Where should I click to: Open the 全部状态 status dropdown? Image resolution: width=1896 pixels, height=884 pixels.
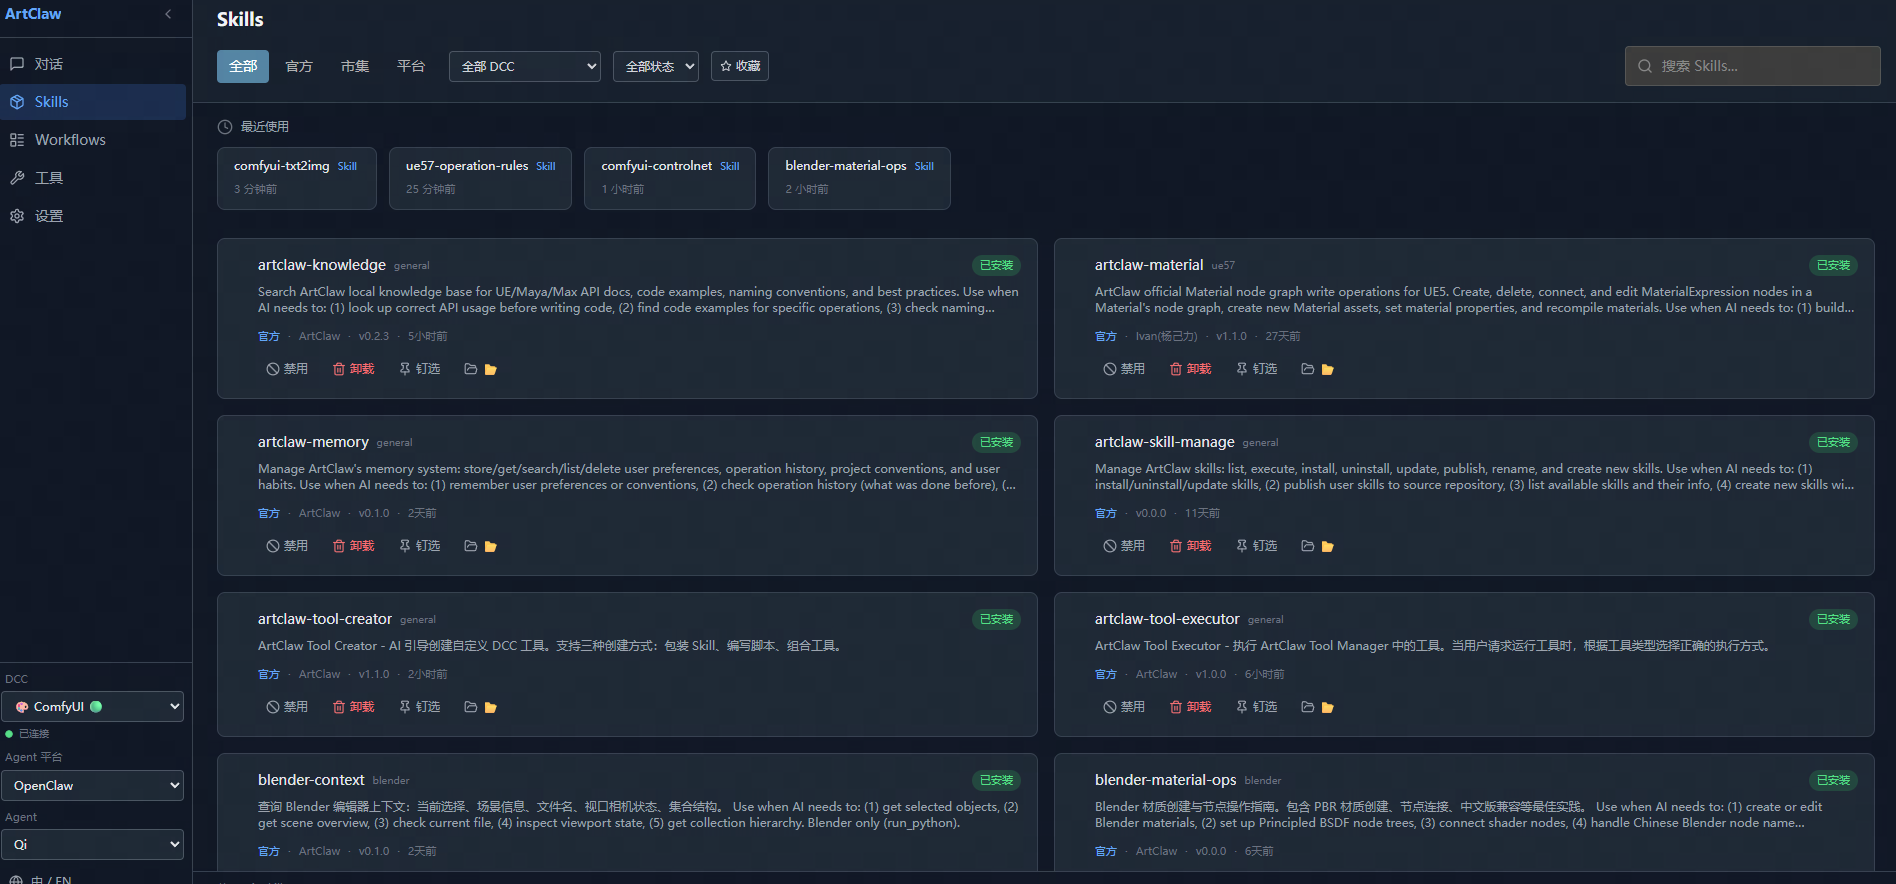pos(656,66)
